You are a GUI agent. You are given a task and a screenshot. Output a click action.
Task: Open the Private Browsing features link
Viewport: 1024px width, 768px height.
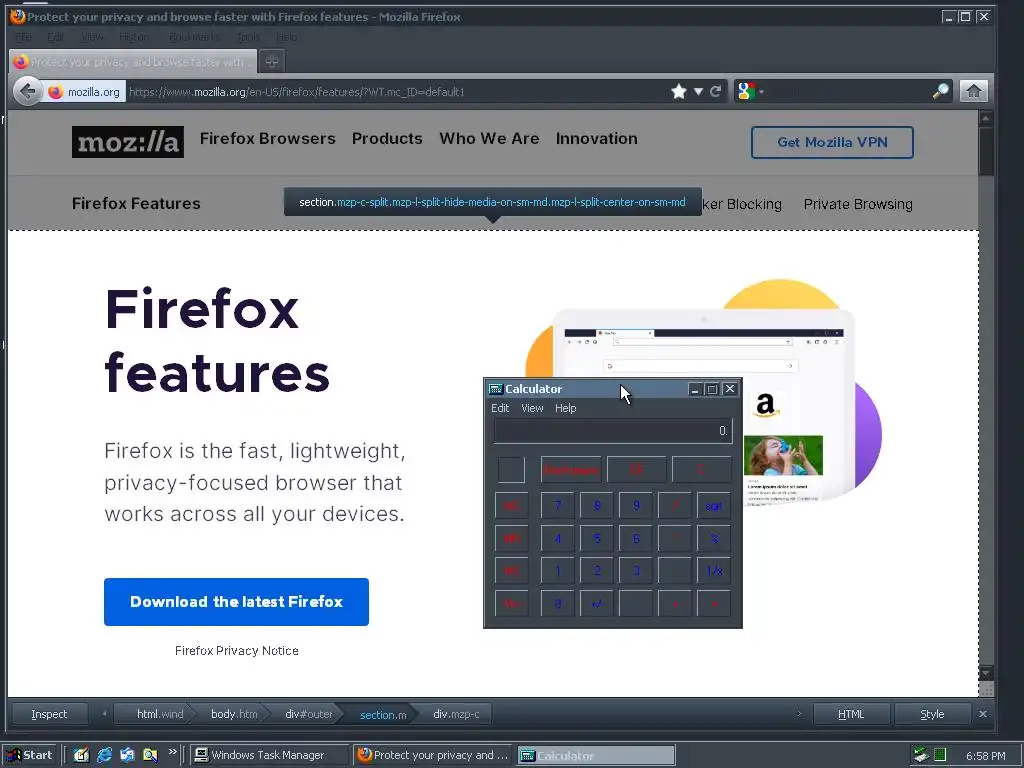[858, 204]
